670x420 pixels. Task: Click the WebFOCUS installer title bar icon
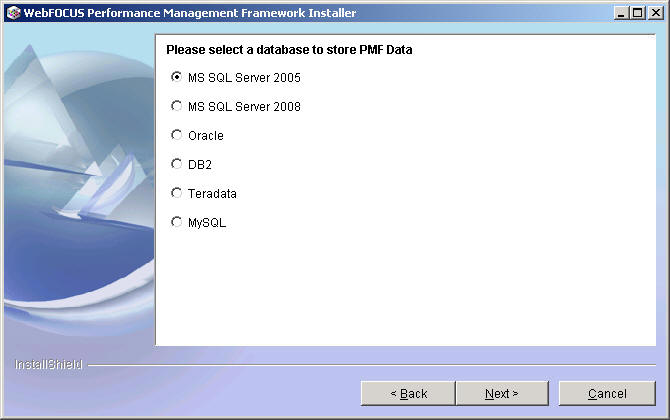tap(14, 13)
